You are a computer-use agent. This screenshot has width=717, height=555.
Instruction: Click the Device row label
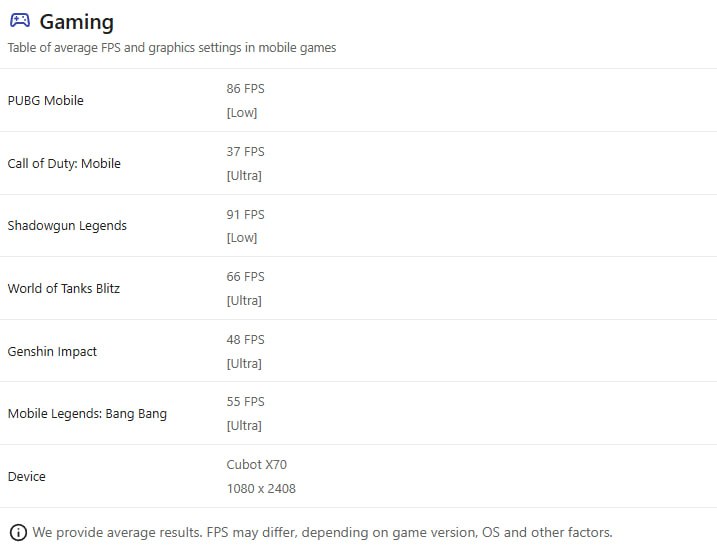[x=27, y=477]
